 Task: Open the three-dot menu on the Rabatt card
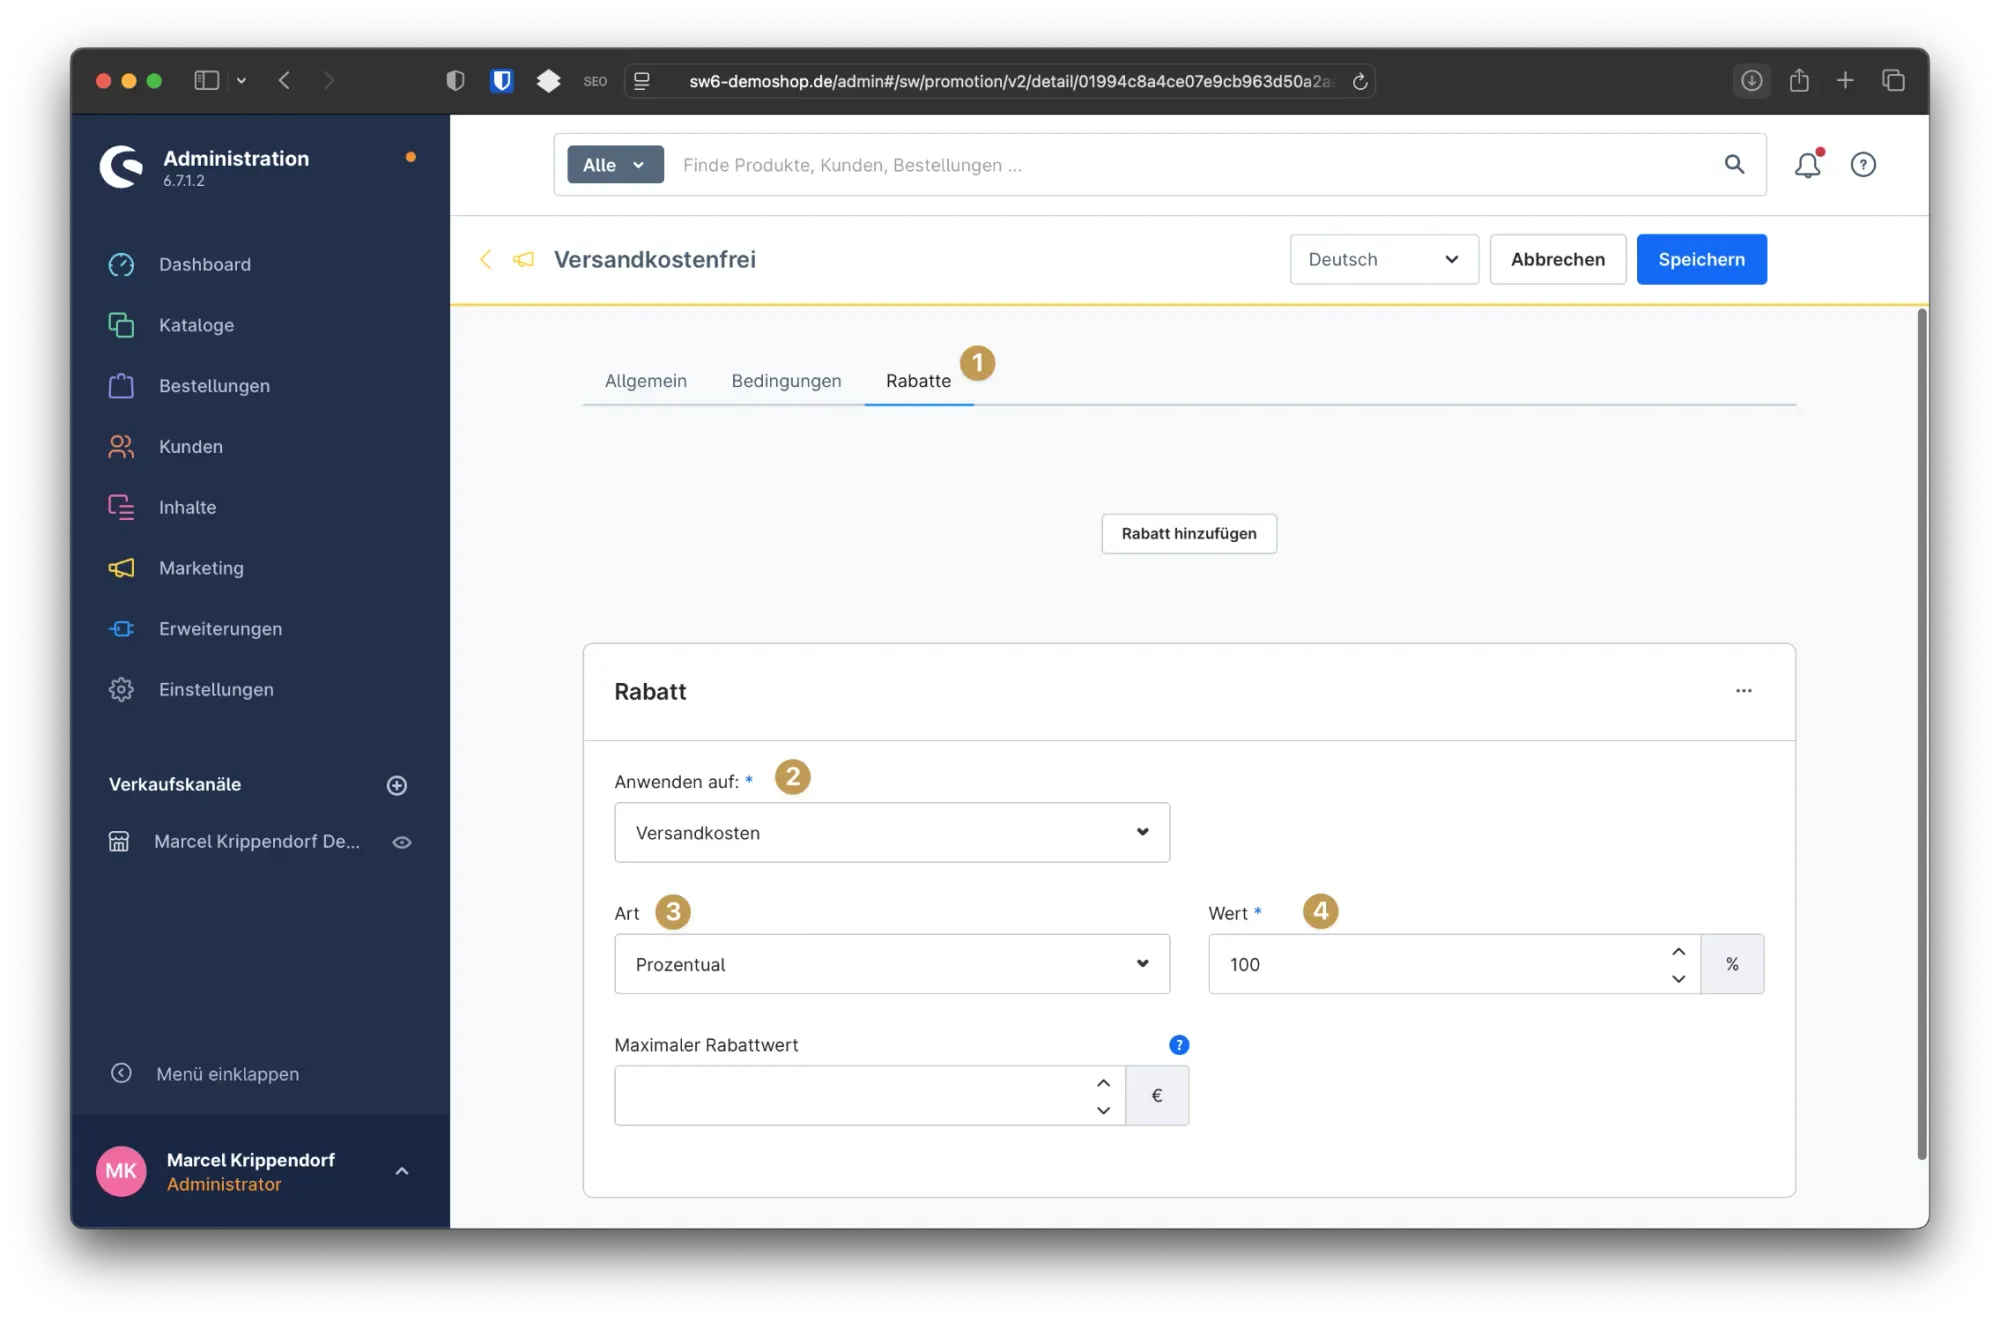coord(1744,690)
